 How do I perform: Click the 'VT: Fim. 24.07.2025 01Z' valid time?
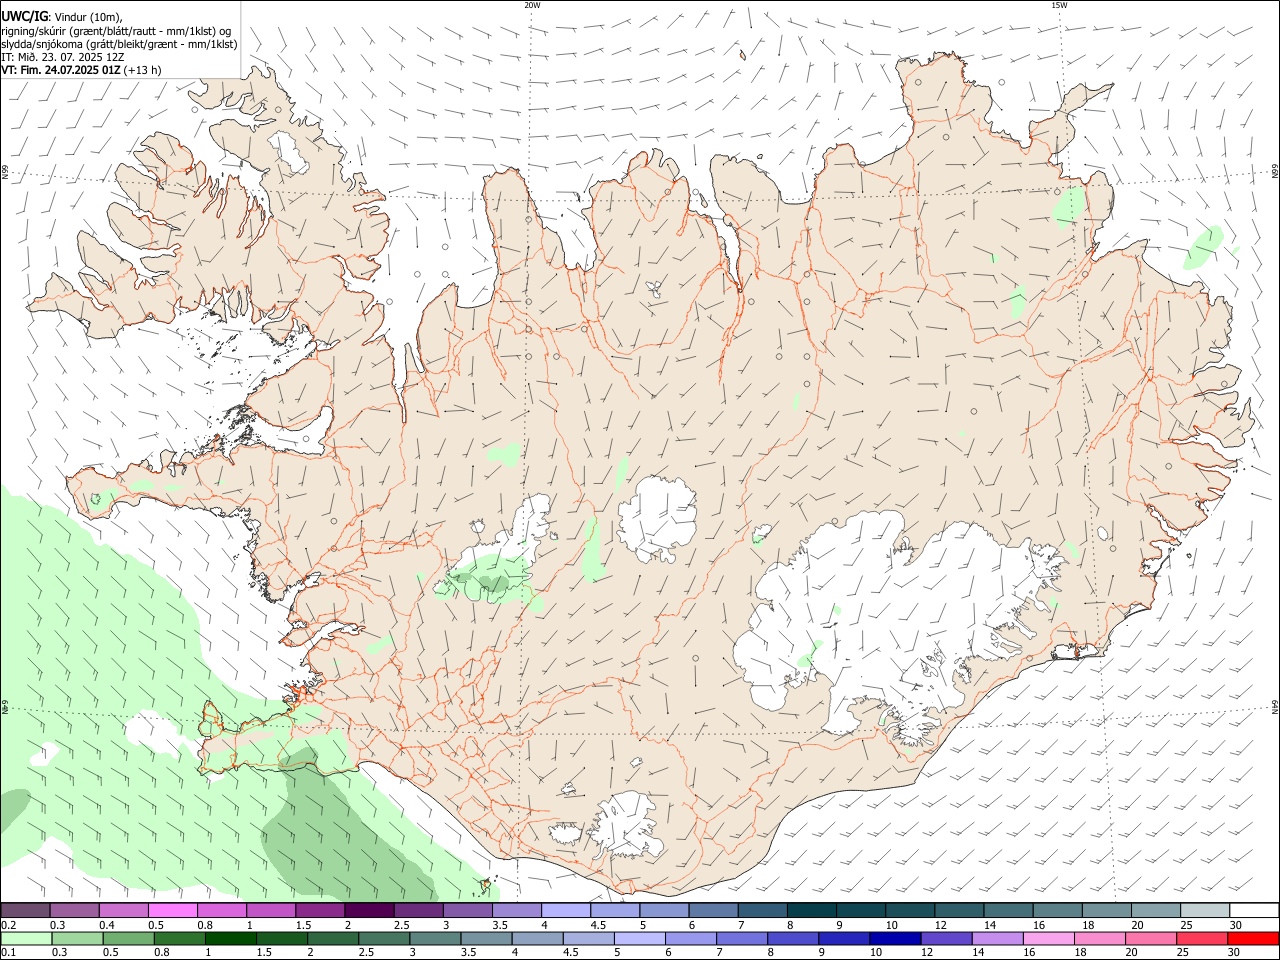pyautogui.click(x=61, y=70)
